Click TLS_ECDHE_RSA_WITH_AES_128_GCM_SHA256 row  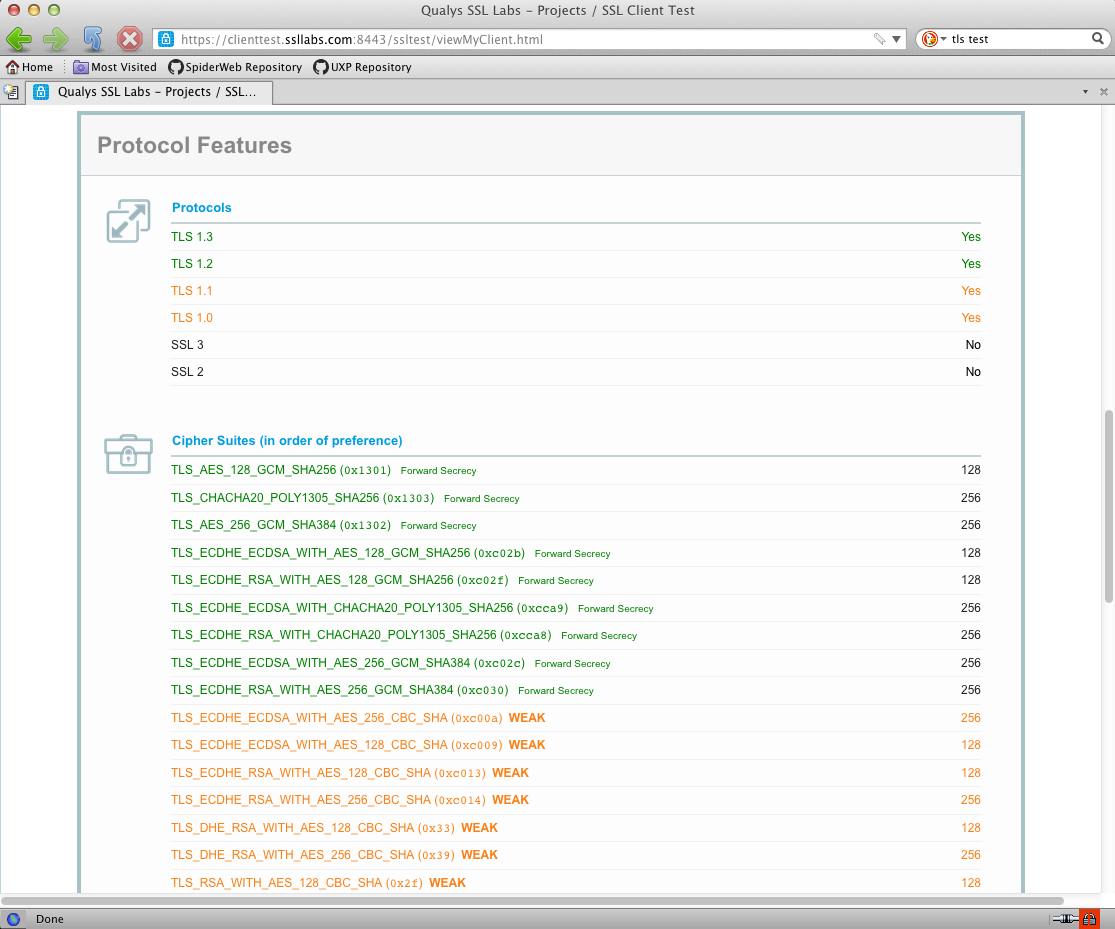point(575,580)
